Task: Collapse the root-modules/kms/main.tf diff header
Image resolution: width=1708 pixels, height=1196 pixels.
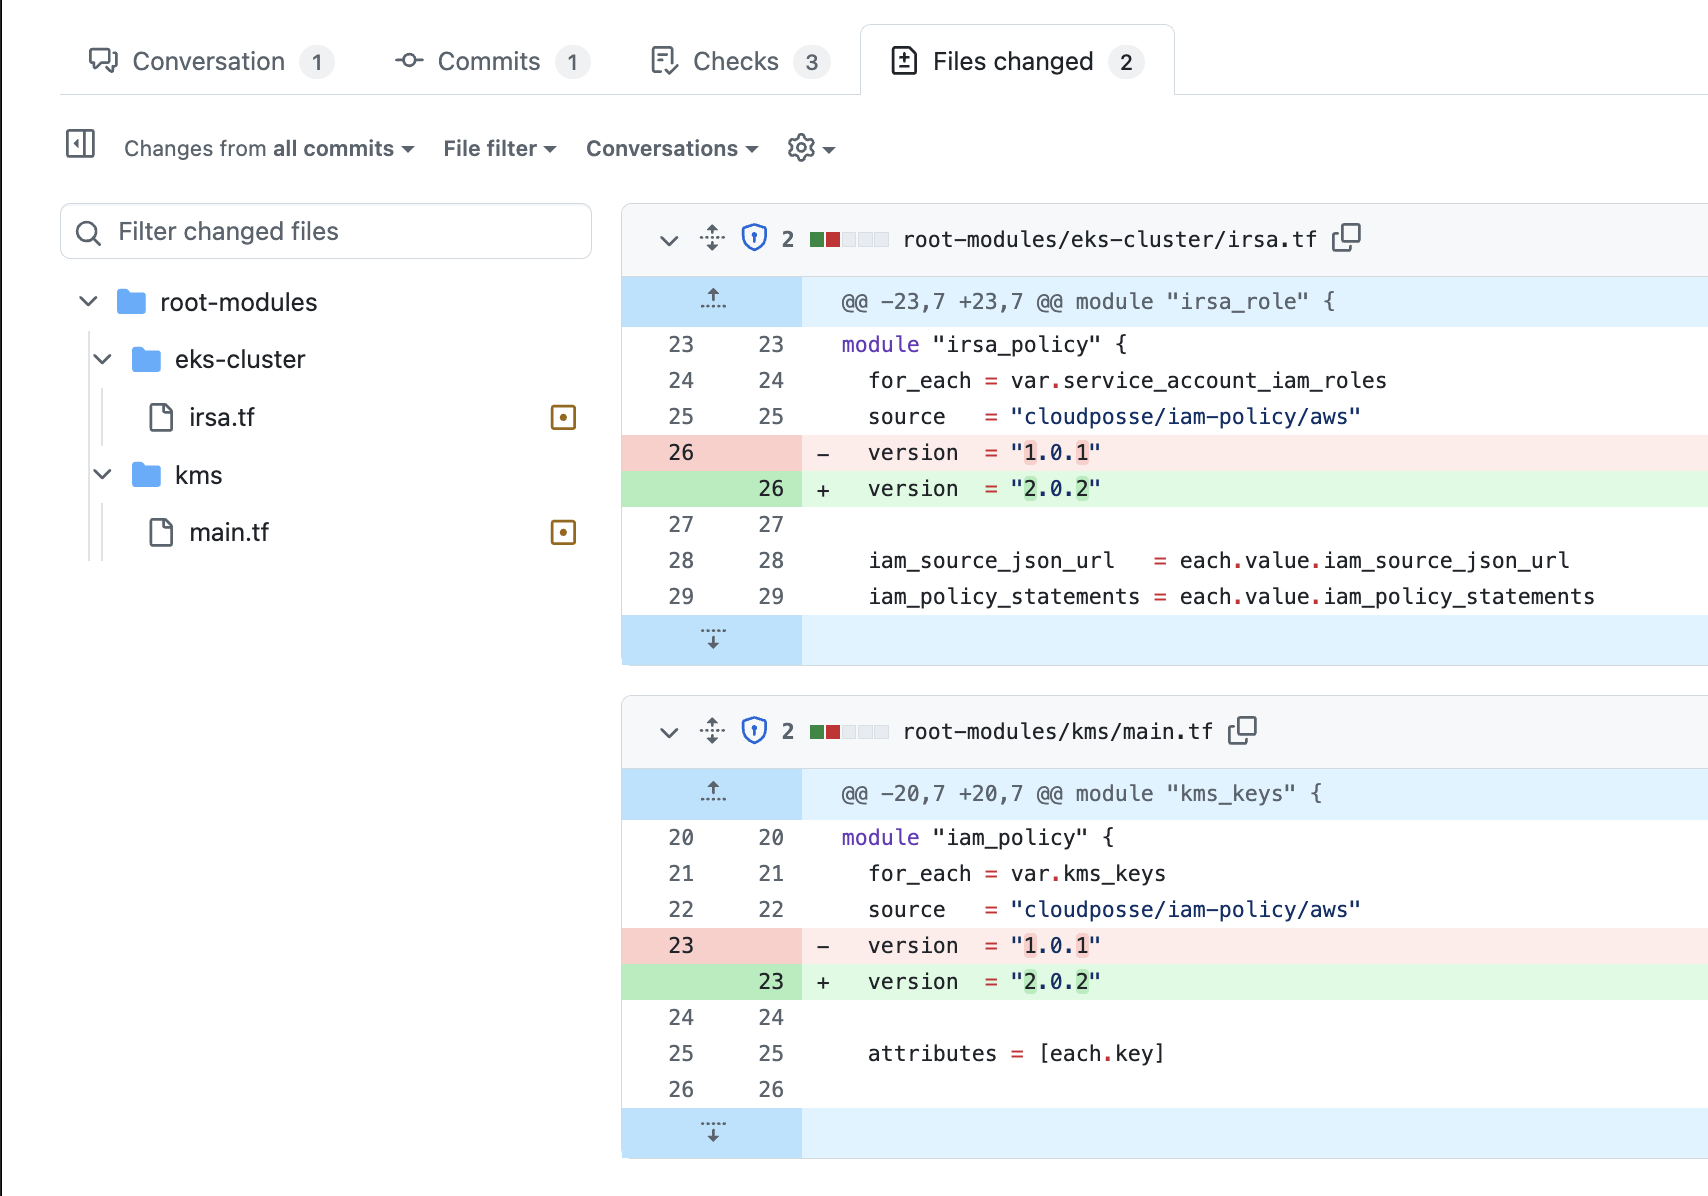Action: tap(668, 731)
